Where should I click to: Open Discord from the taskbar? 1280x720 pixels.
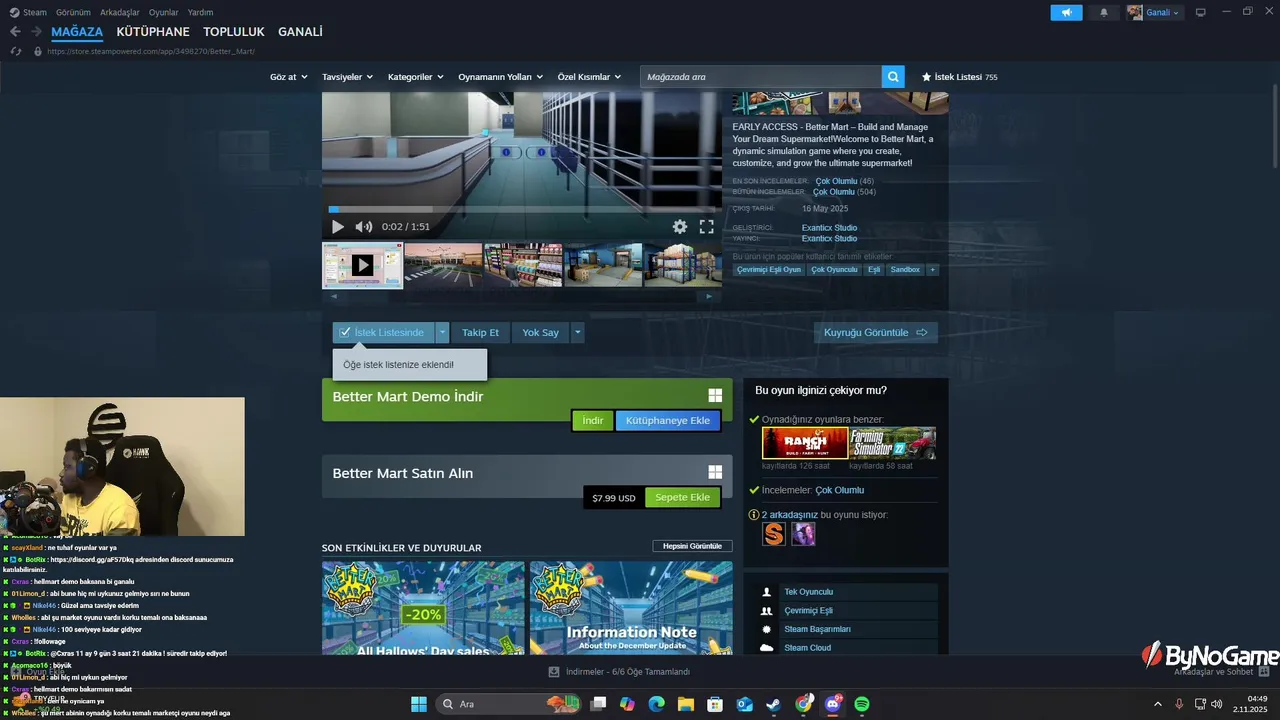[x=833, y=704]
